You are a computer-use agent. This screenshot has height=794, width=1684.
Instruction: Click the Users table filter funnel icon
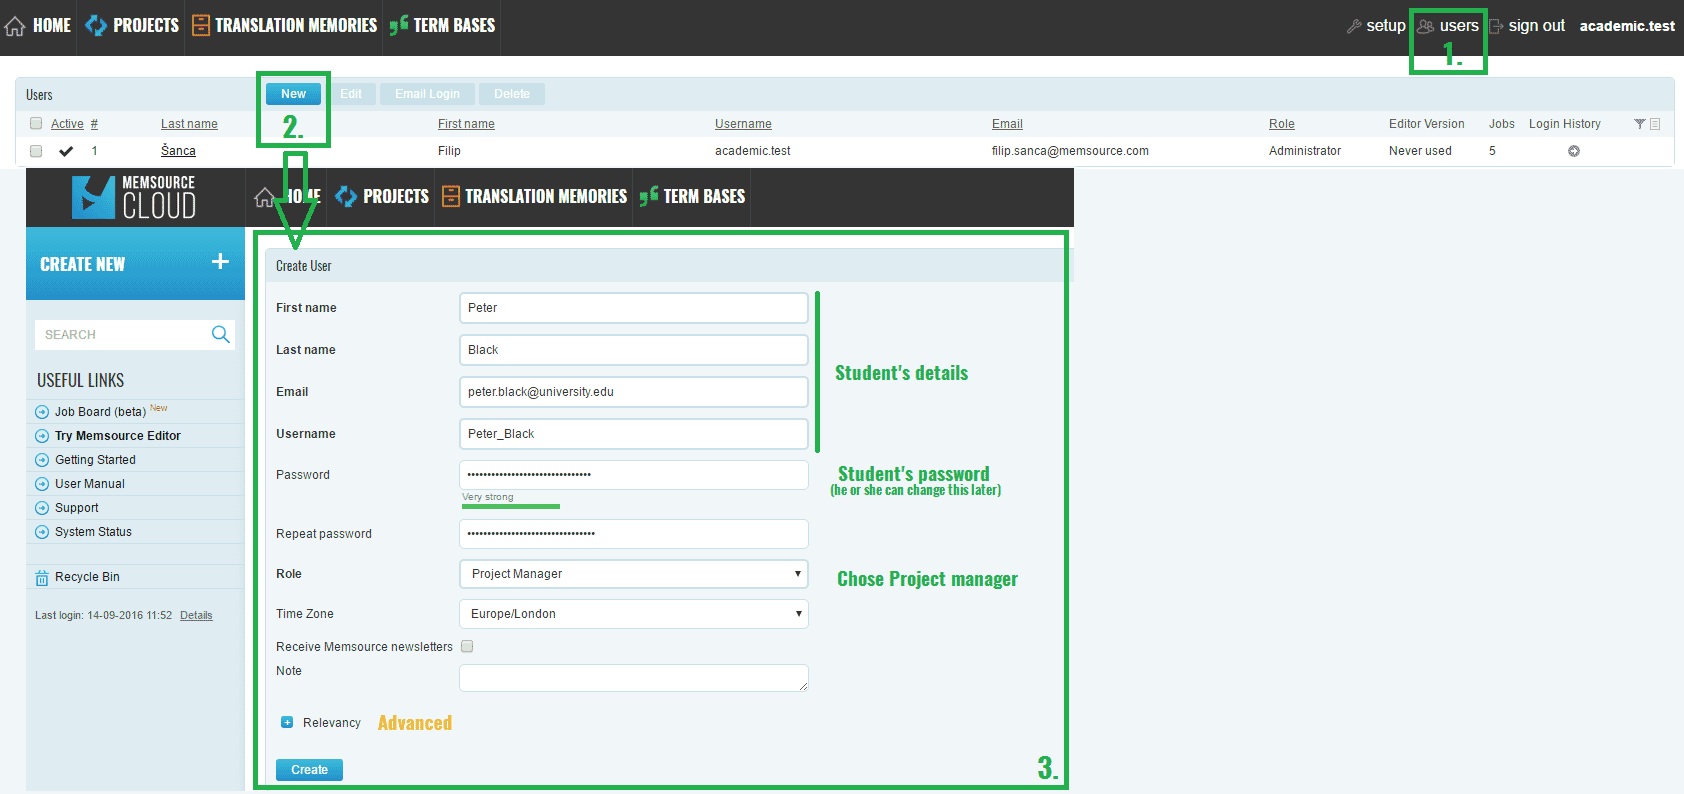pos(1640,124)
